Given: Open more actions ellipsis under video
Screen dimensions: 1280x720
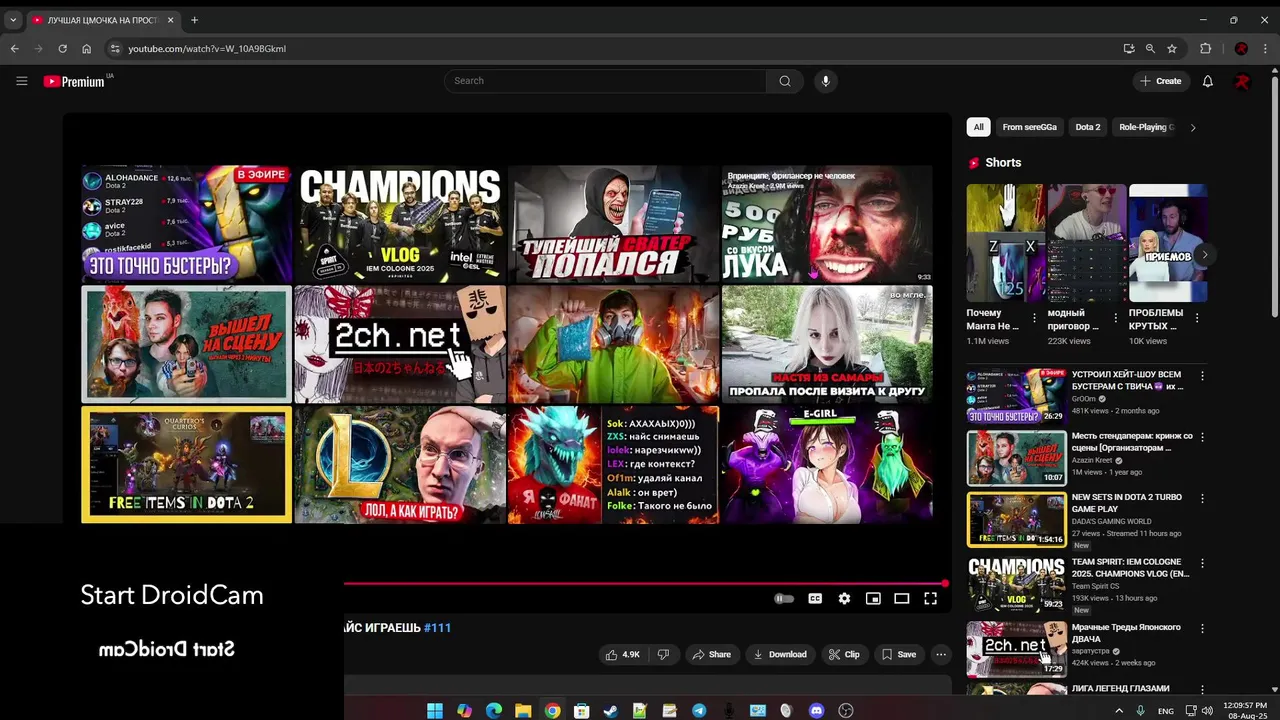Looking at the screenshot, I should 940,655.
